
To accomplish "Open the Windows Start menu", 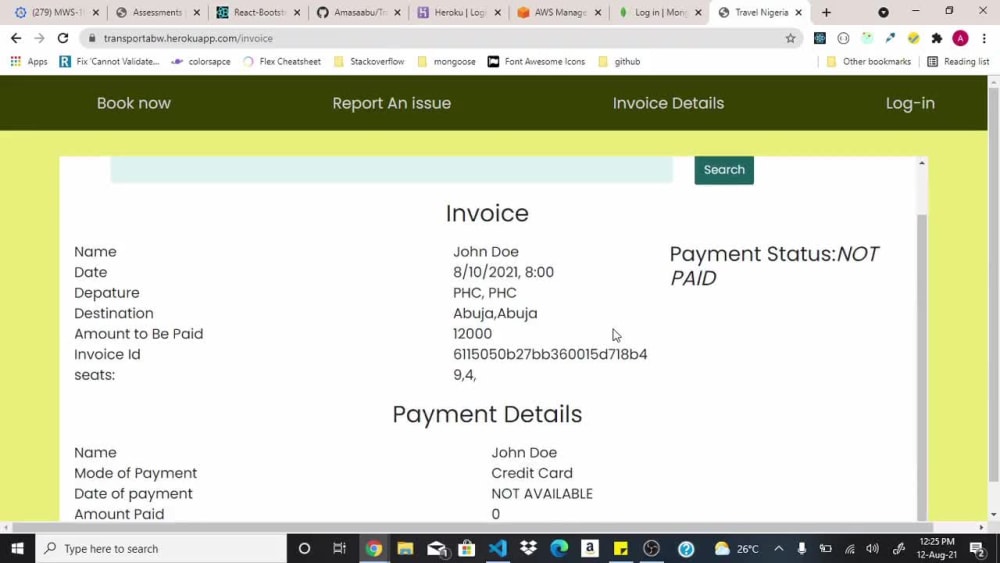I will [17, 548].
